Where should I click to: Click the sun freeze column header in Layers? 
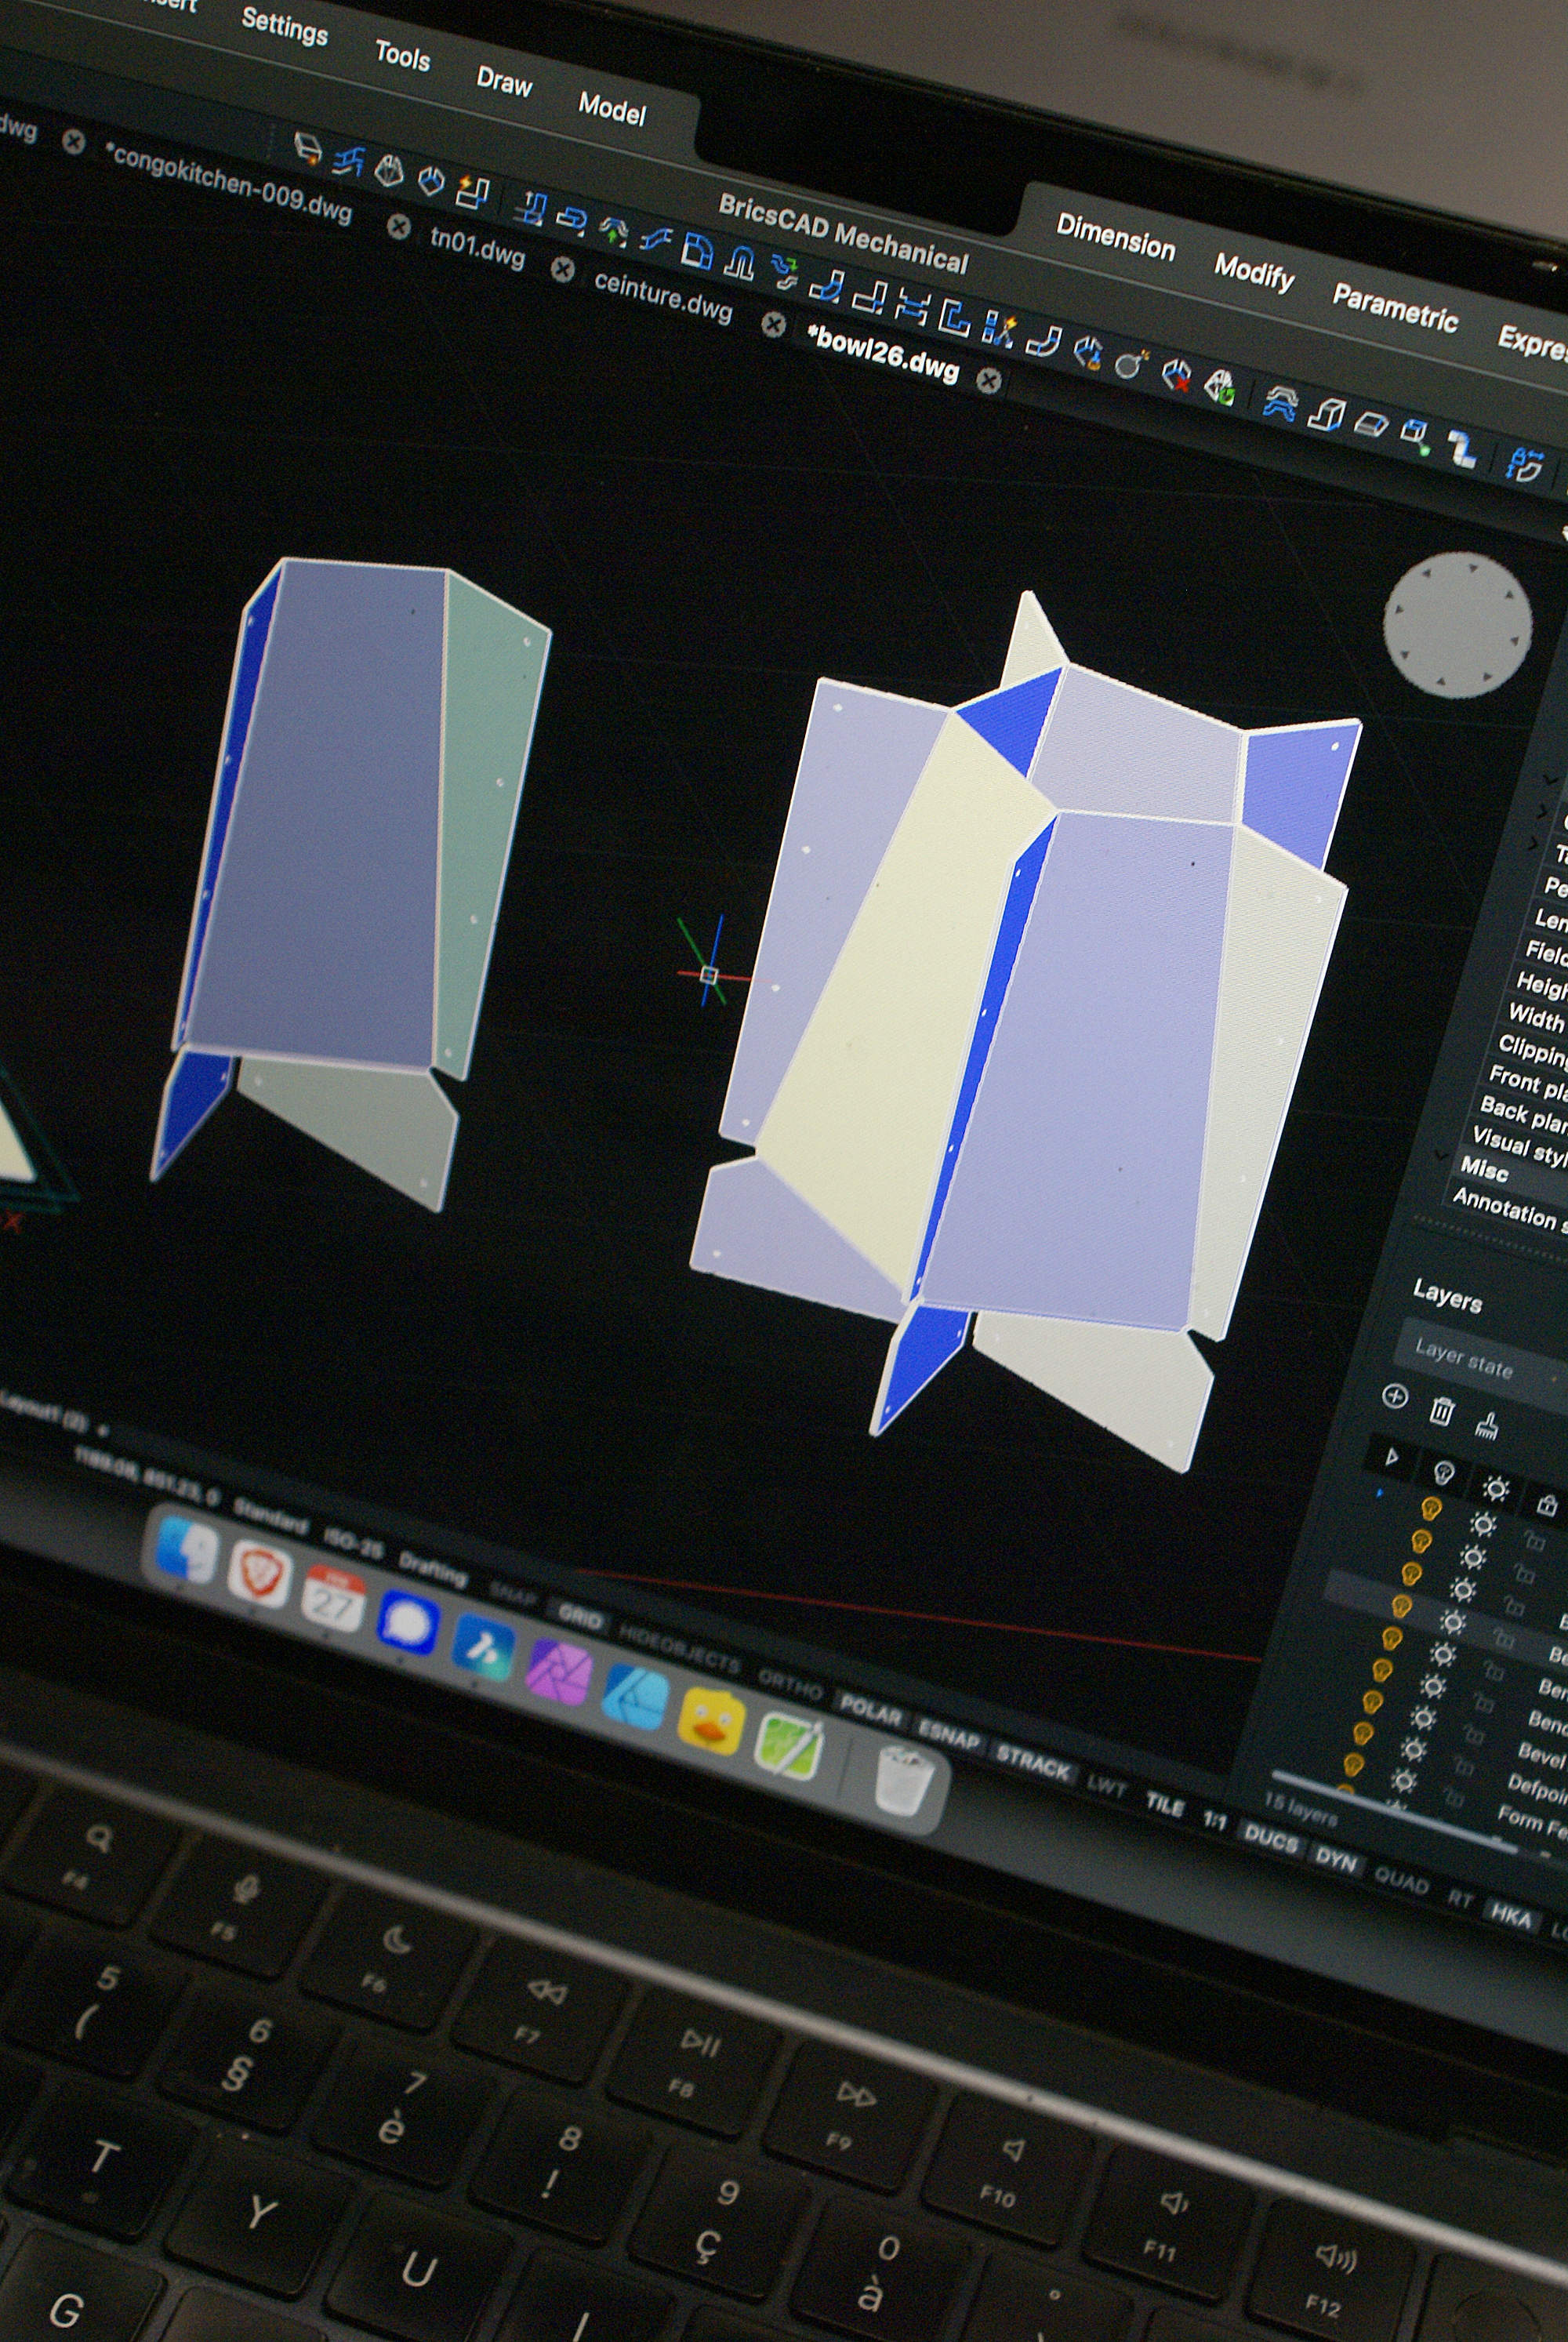point(1495,1488)
